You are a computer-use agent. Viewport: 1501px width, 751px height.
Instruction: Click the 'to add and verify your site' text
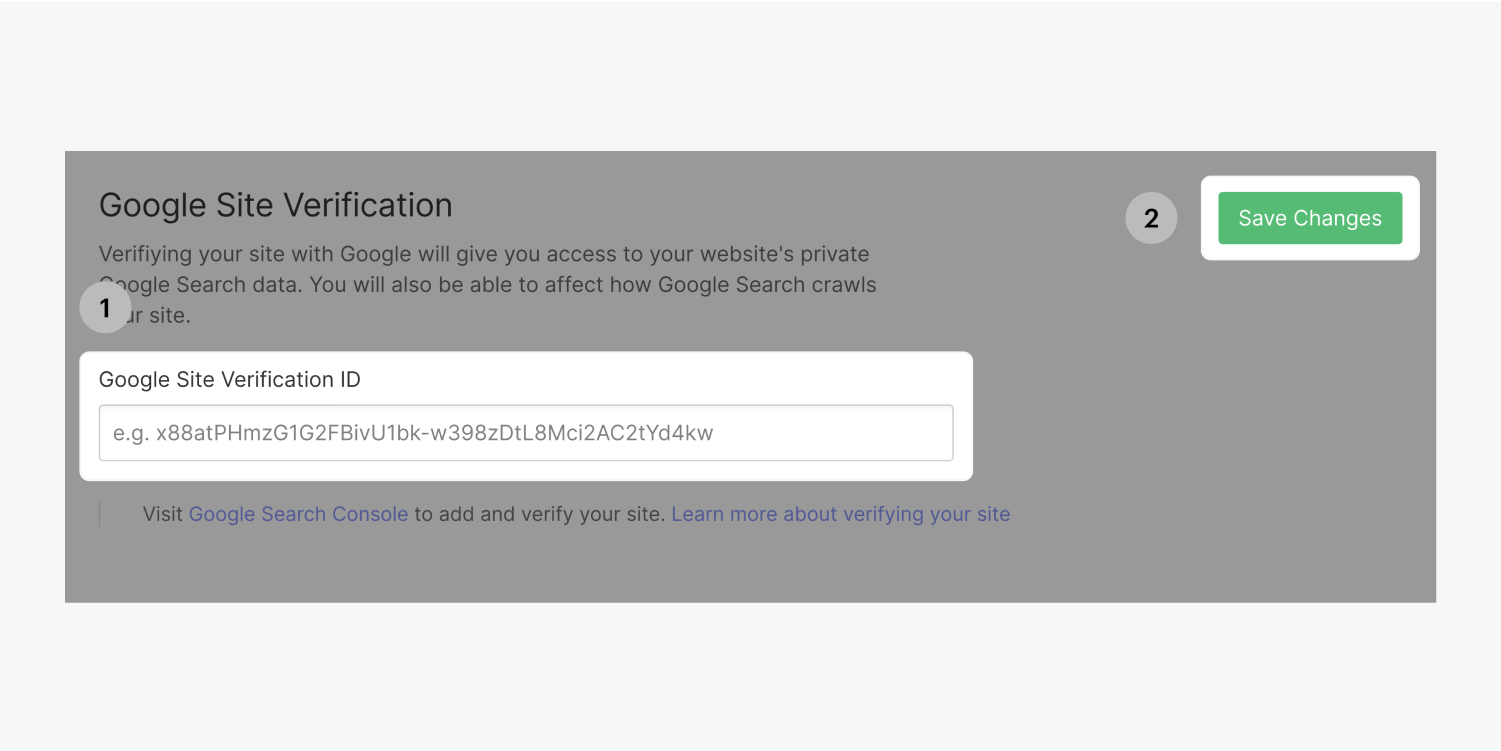(539, 514)
